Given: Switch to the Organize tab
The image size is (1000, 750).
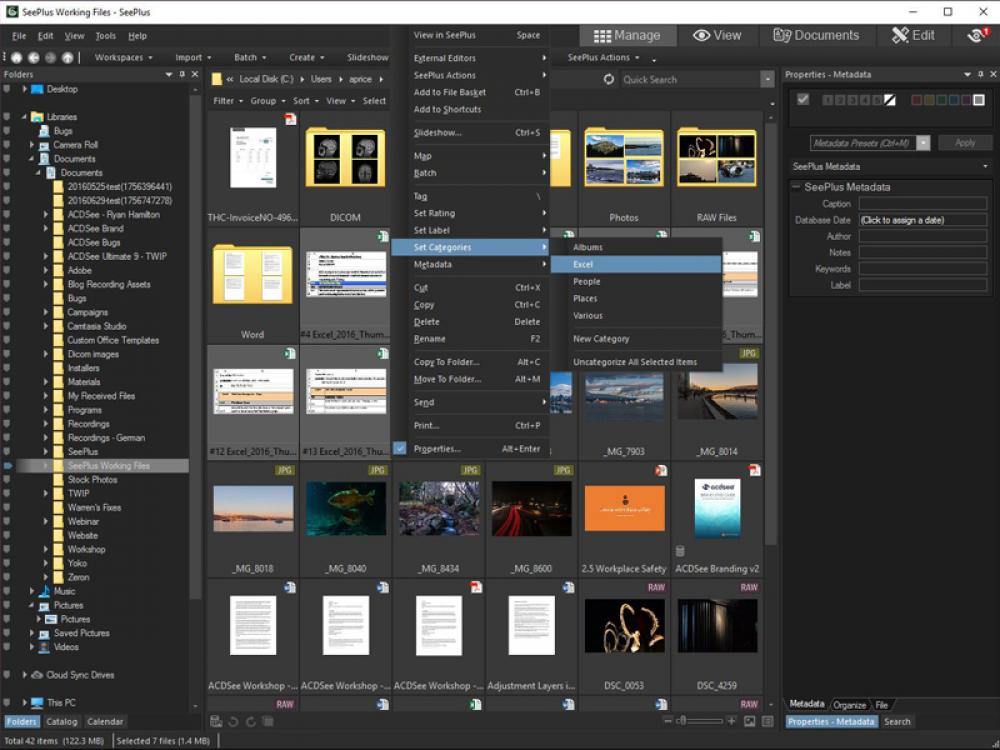Looking at the screenshot, I should [848, 705].
